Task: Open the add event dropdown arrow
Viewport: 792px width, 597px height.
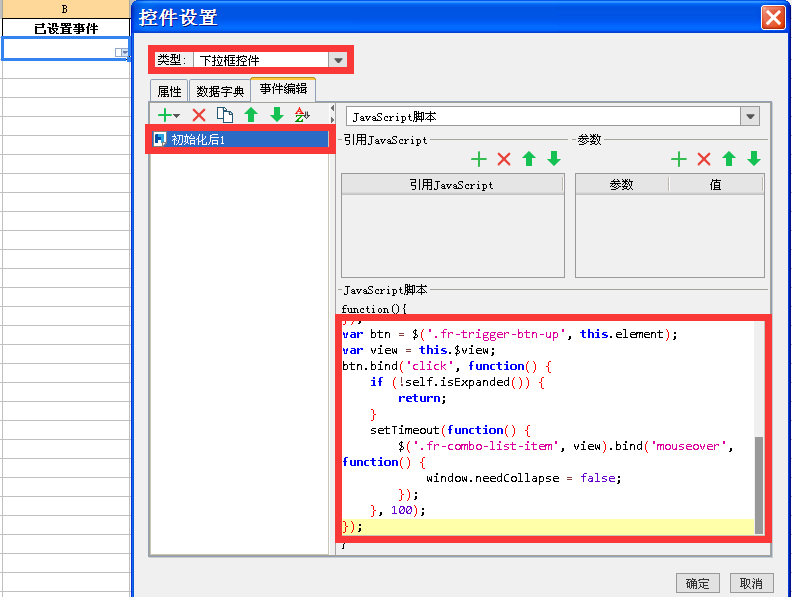Action: click(177, 116)
